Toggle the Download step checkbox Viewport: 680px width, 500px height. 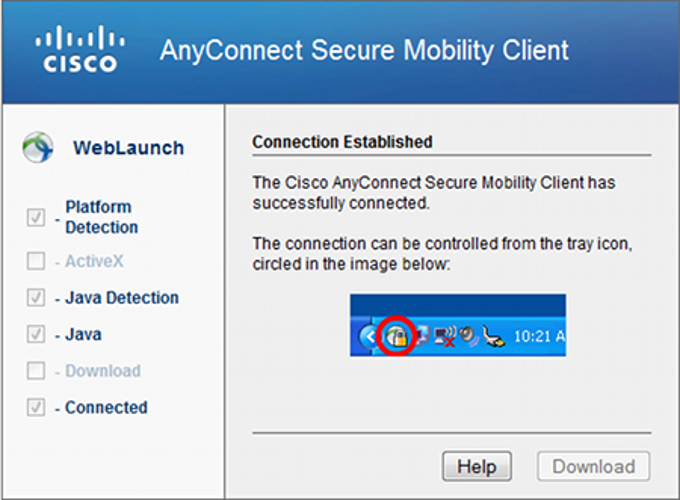click(36, 371)
